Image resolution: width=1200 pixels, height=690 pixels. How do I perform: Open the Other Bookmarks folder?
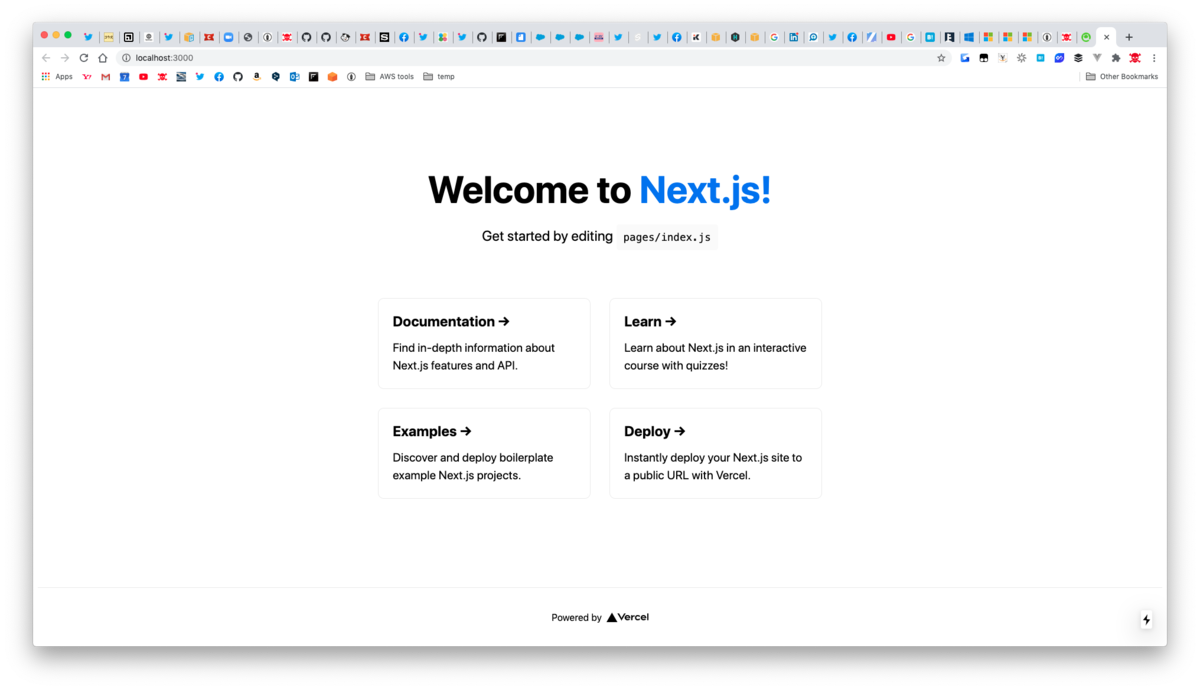[1122, 76]
